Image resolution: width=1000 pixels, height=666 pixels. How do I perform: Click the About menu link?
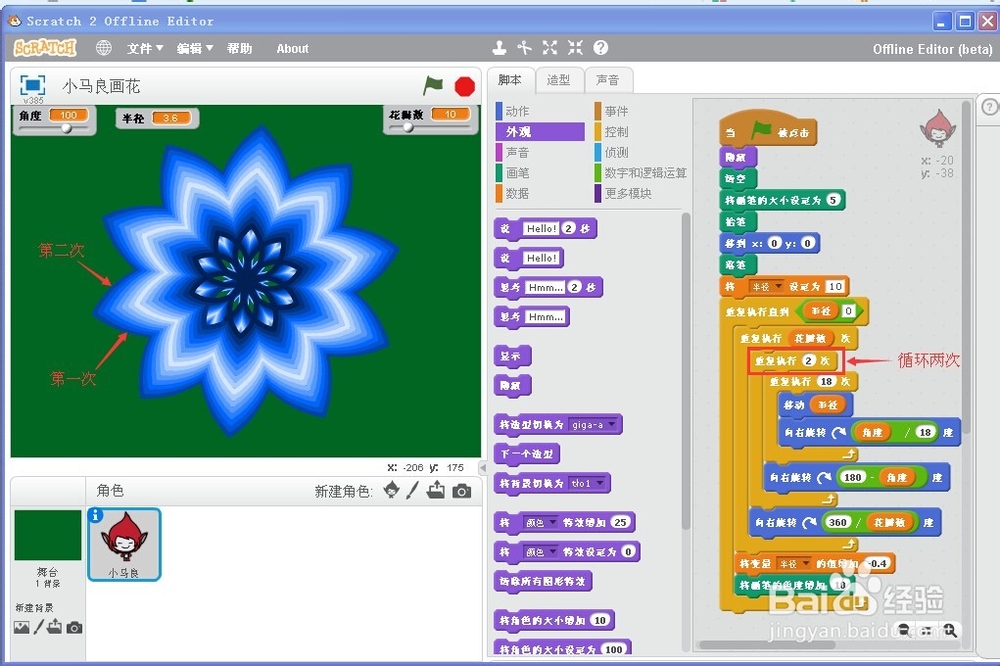292,48
